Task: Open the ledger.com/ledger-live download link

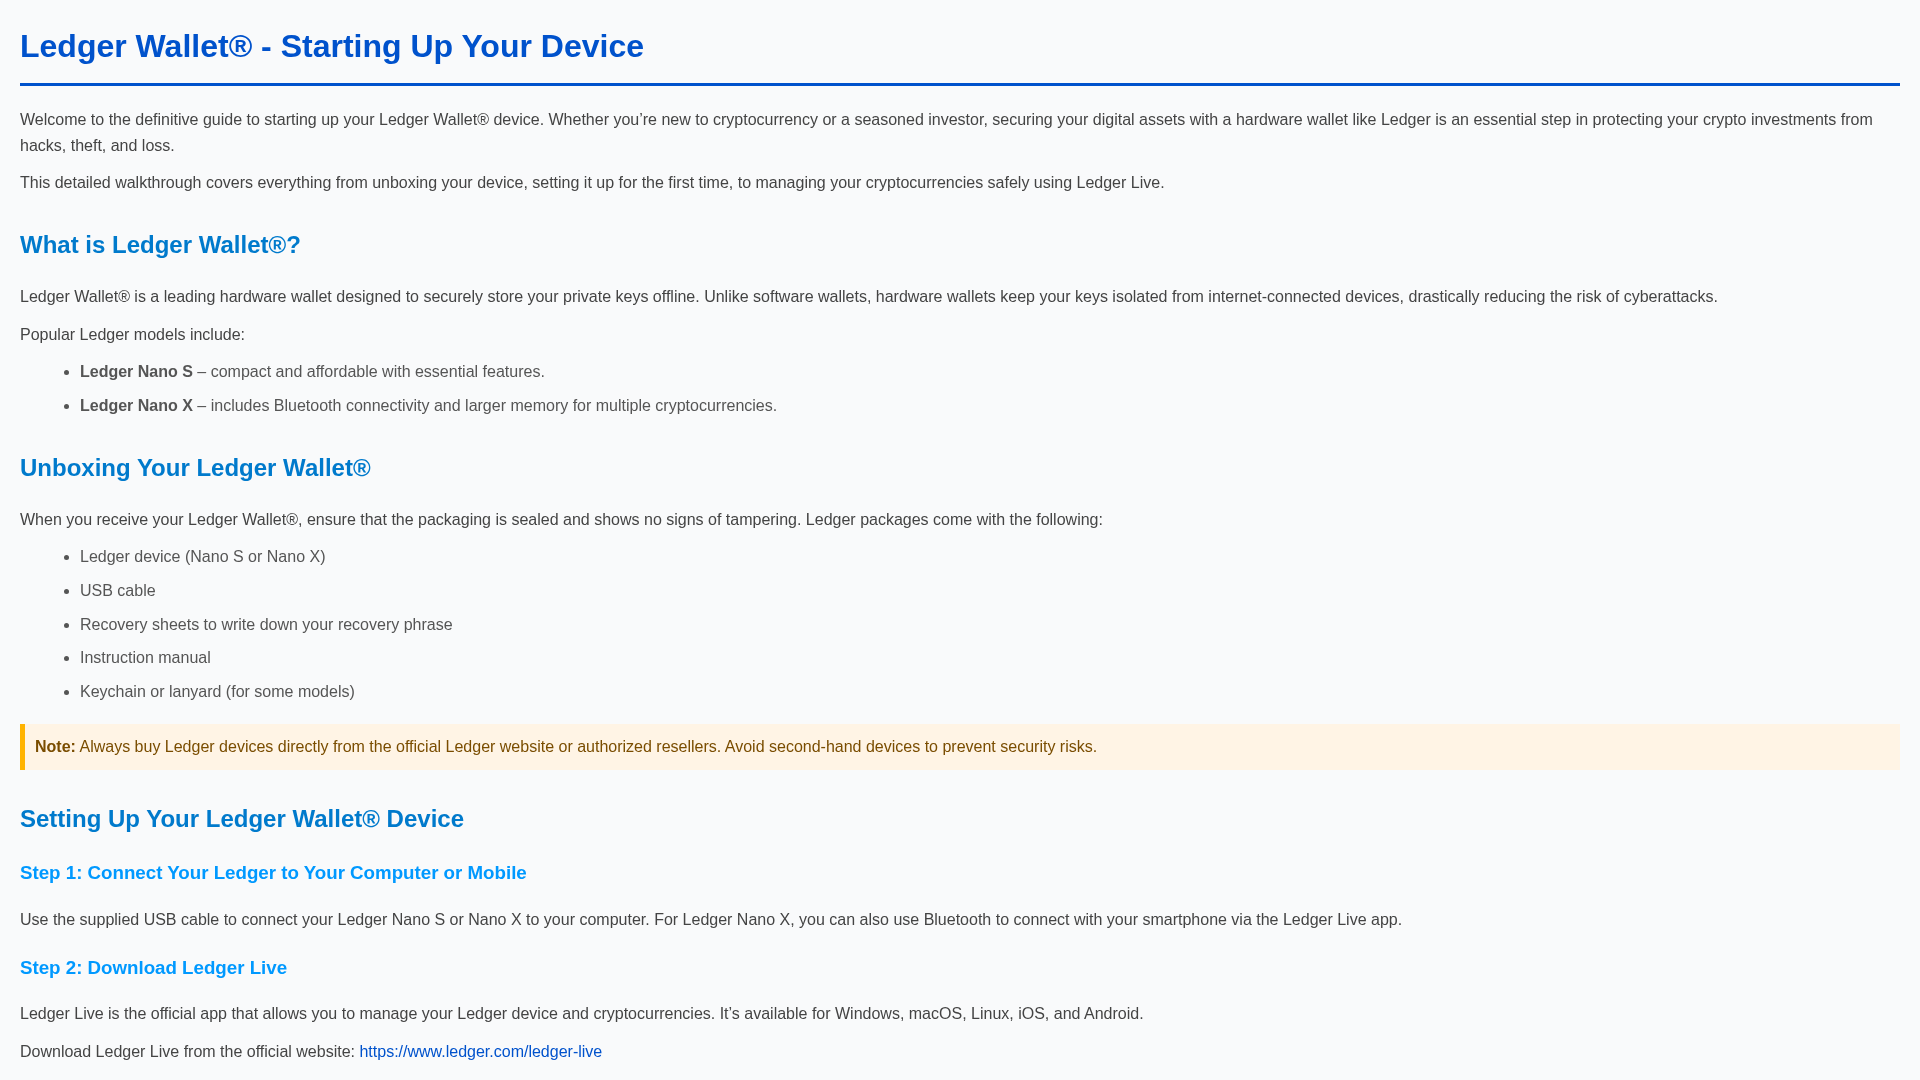Action: click(480, 1051)
